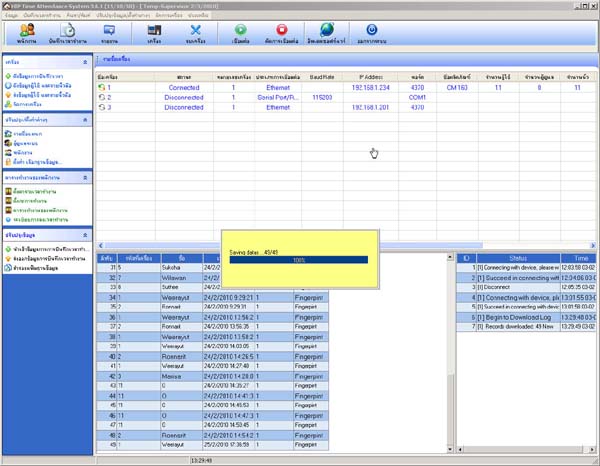Select attendance row 42 Manisa
Image resolution: width=600 pixels, height=466 pixels.
tap(212, 376)
